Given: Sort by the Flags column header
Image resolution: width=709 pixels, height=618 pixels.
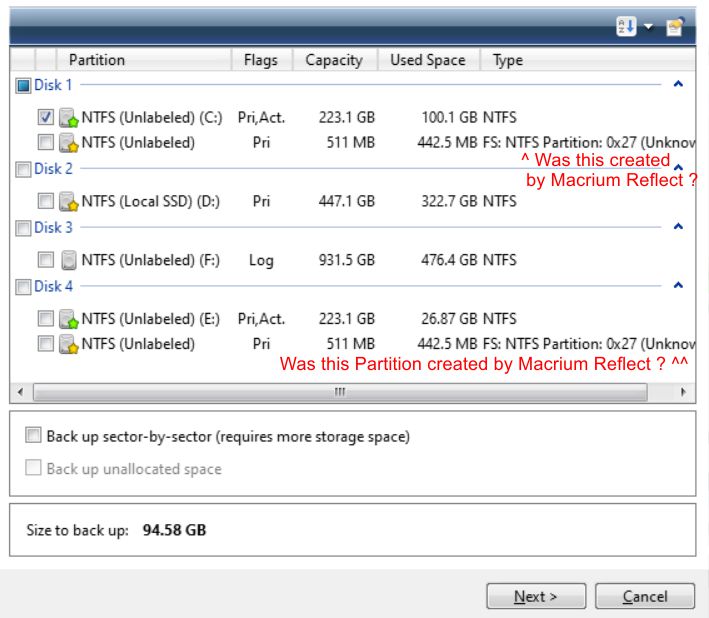Looking at the screenshot, I should pos(262,60).
